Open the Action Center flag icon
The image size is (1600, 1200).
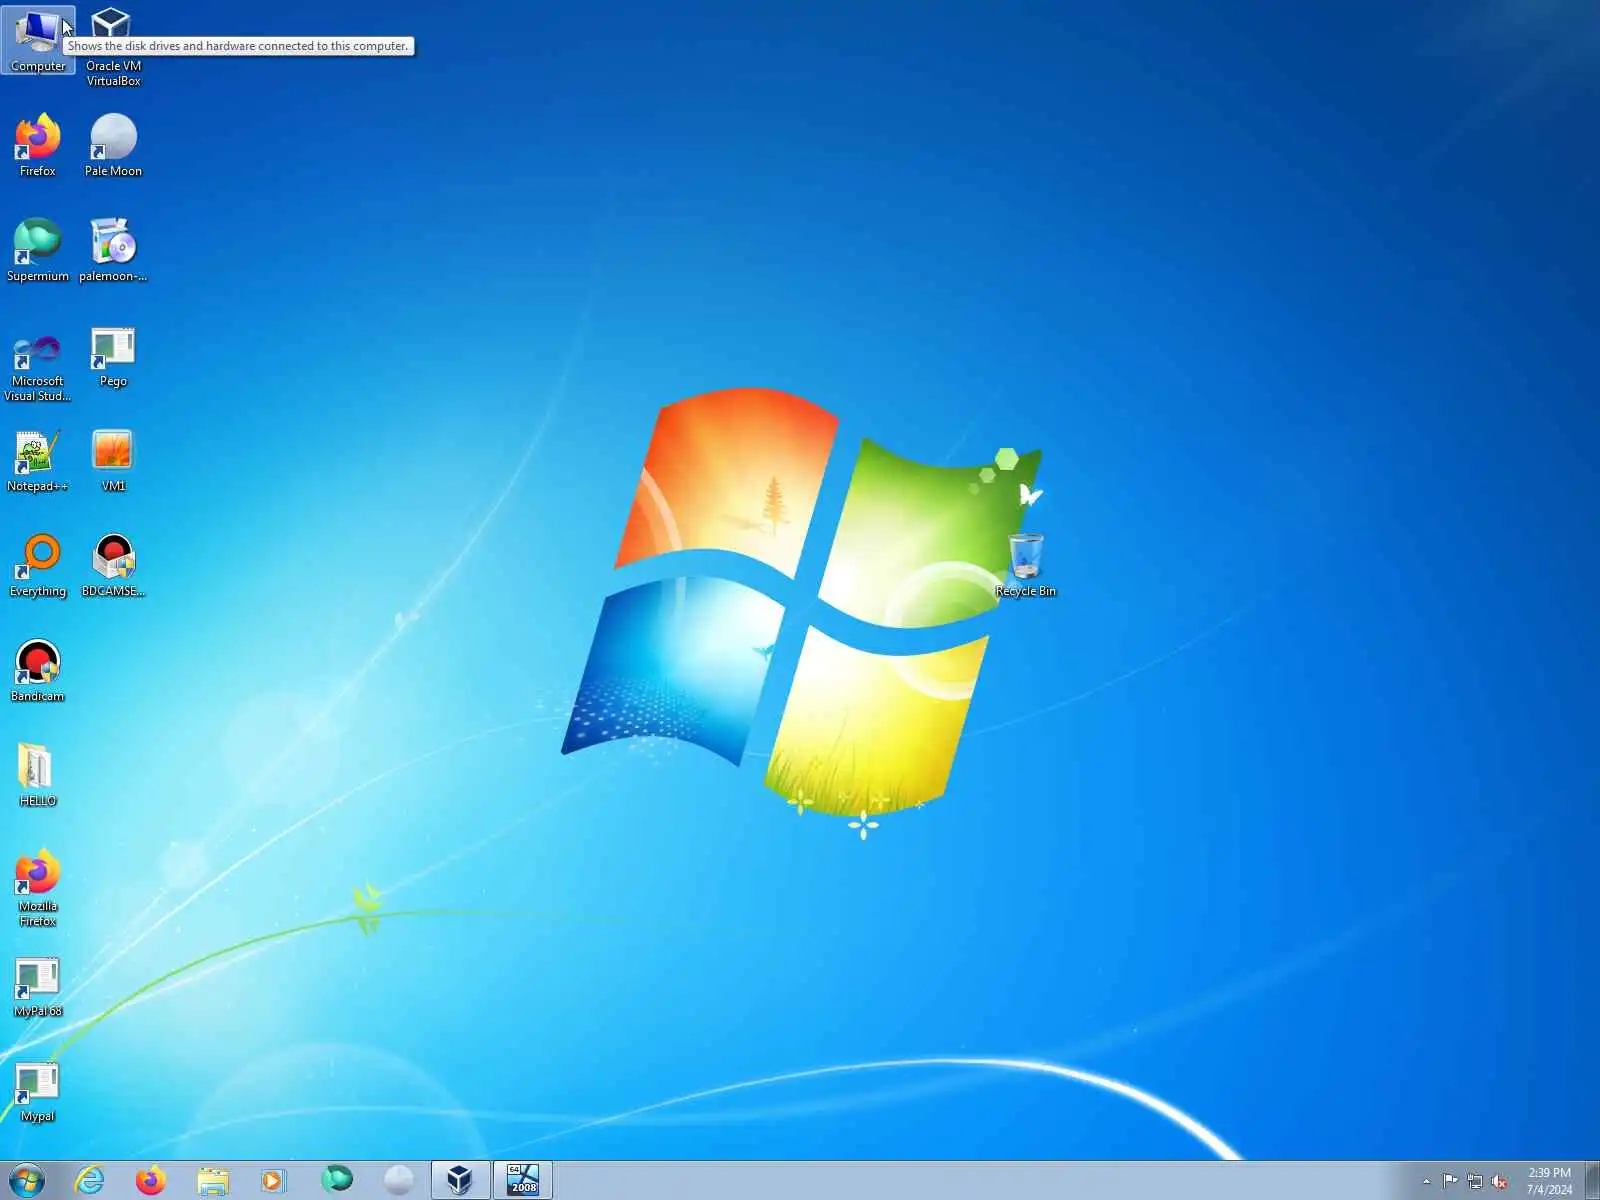coord(1450,1181)
